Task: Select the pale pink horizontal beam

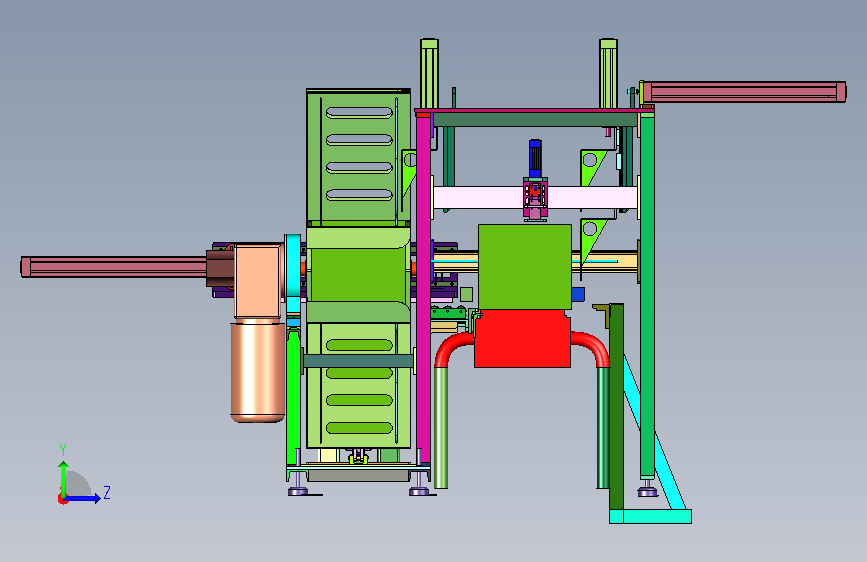Action: tap(478, 198)
